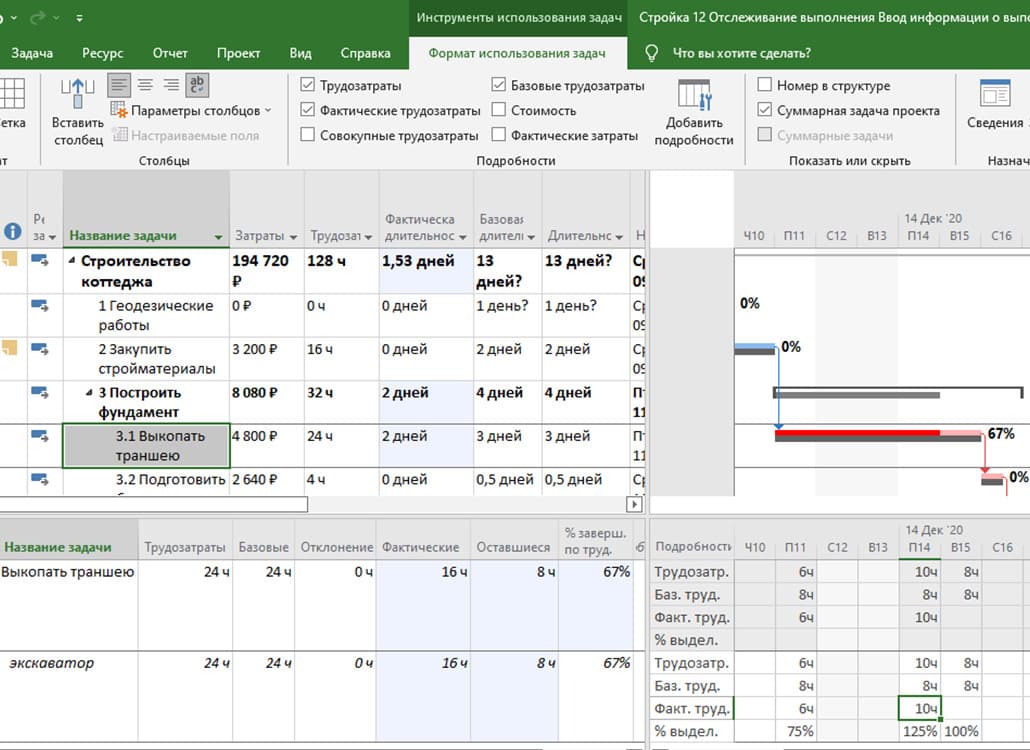Check the Номер в структуре option
Viewport: 1030px width, 750px height.
tap(765, 86)
